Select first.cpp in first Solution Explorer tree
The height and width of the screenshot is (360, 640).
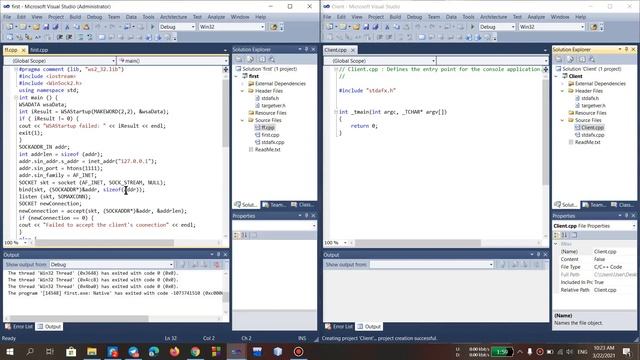(x=270, y=135)
